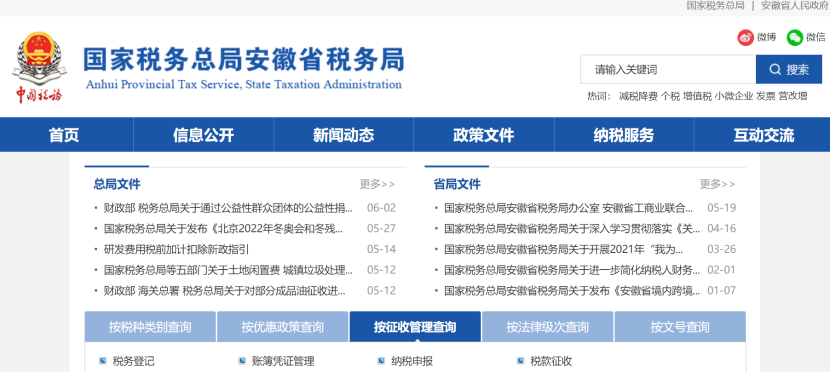Open the WeChat icon link

(795, 38)
